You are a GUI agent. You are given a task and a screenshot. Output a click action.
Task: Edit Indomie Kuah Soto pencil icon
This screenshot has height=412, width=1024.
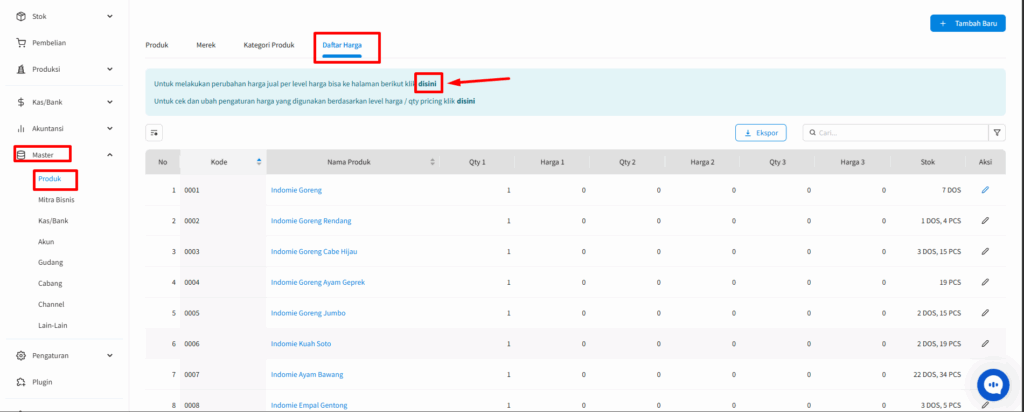[985, 343]
